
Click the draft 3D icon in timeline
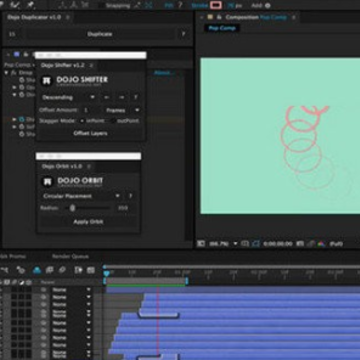(x=21, y=270)
